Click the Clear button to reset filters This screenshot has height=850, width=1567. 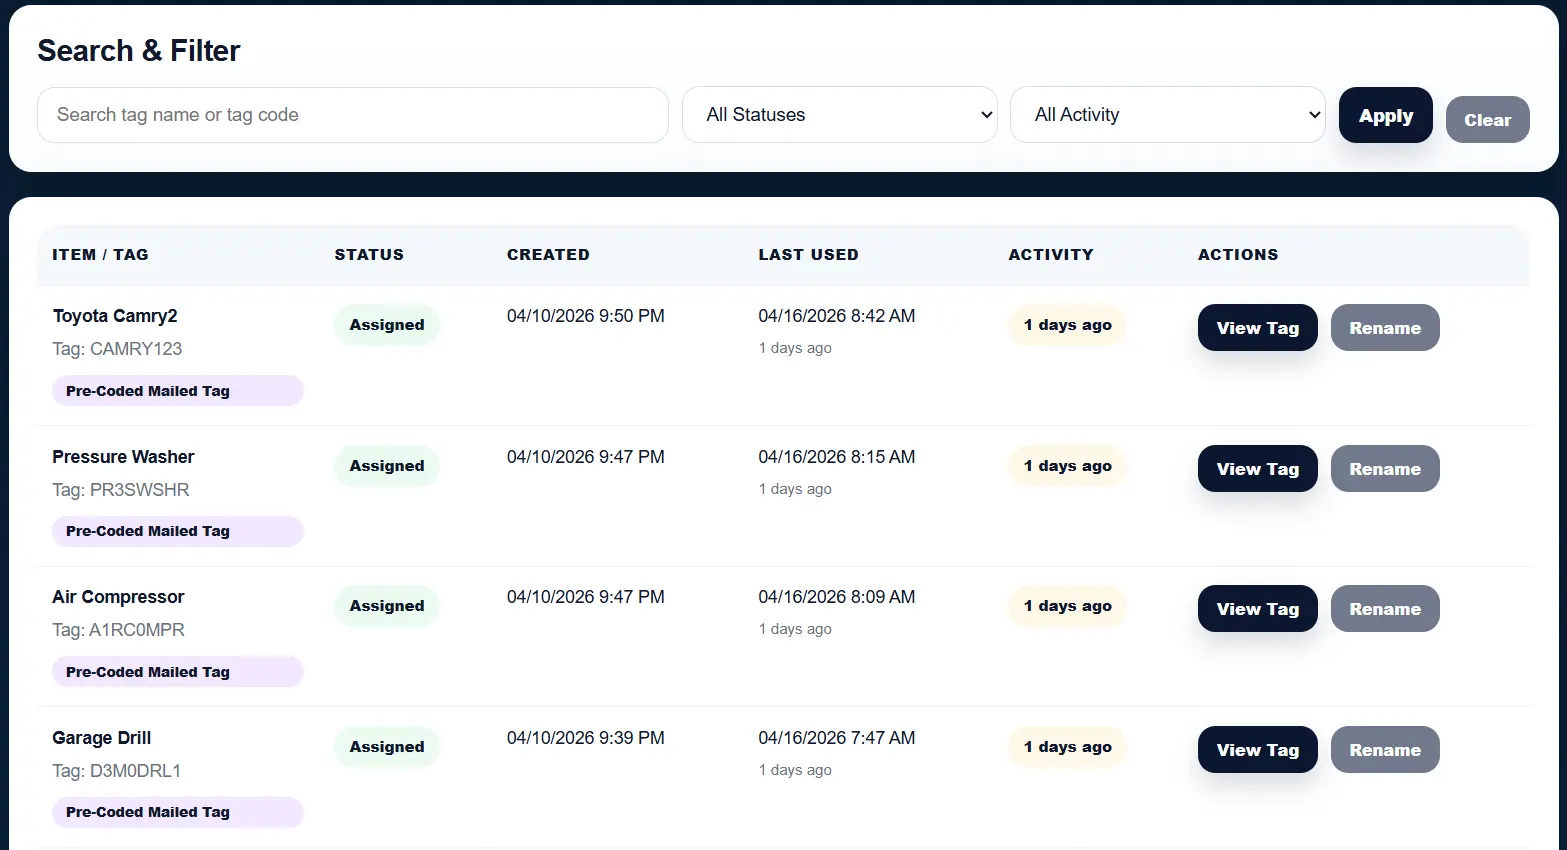tap(1487, 119)
